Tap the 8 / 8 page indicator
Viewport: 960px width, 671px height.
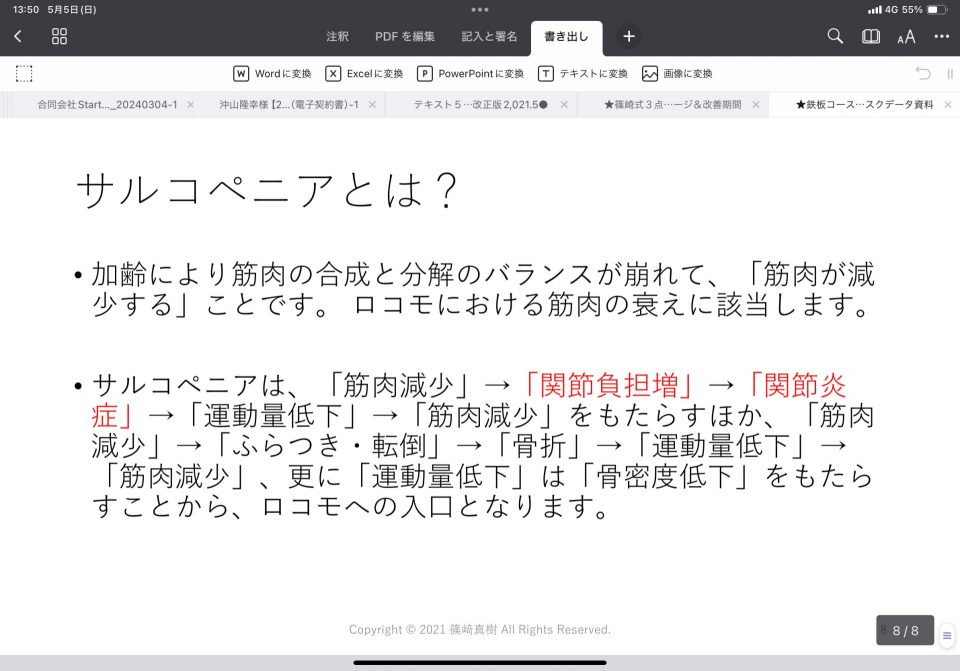[905, 630]
